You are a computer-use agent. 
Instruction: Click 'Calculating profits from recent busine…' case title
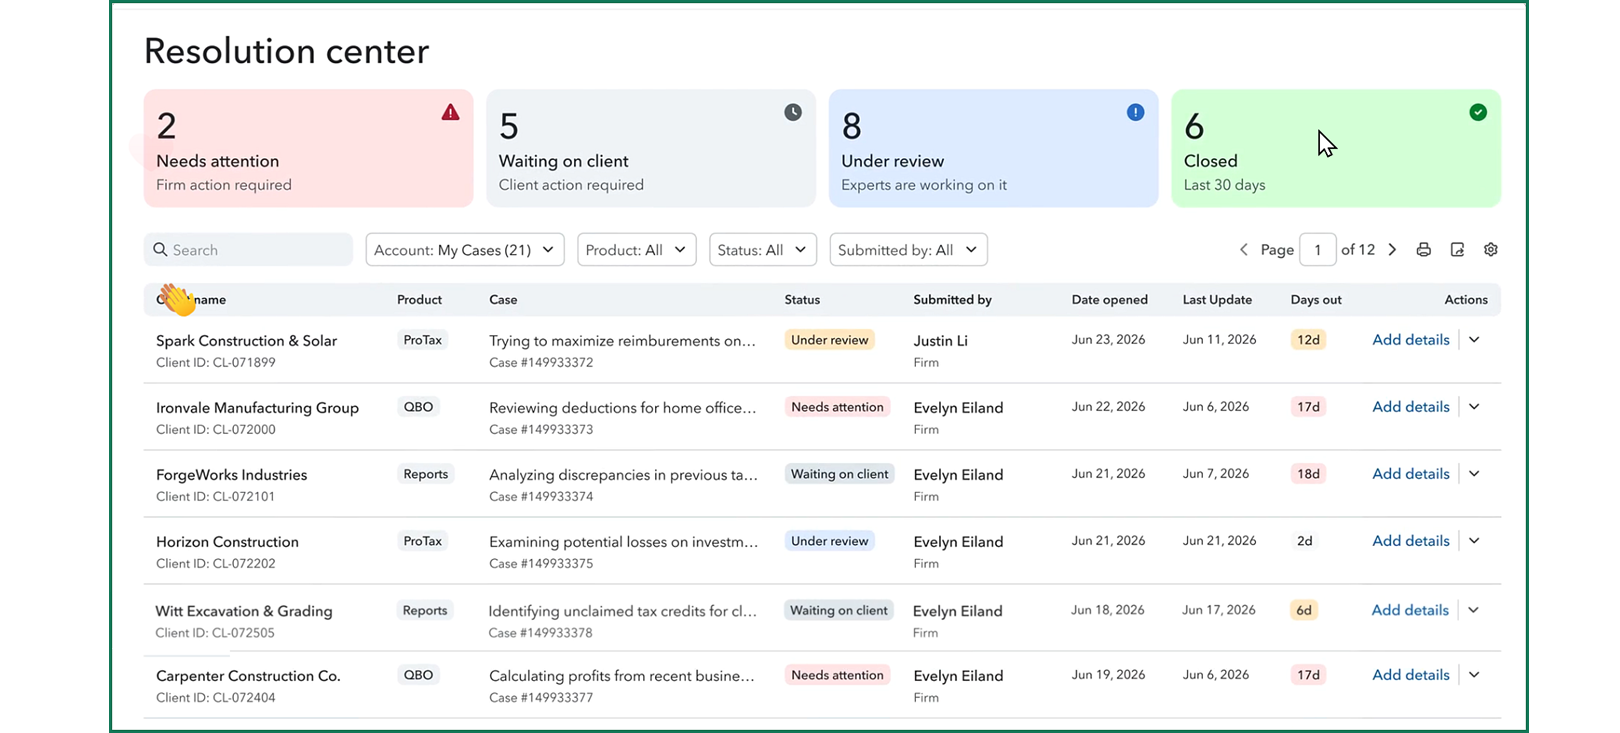click(x=622, y=676)
